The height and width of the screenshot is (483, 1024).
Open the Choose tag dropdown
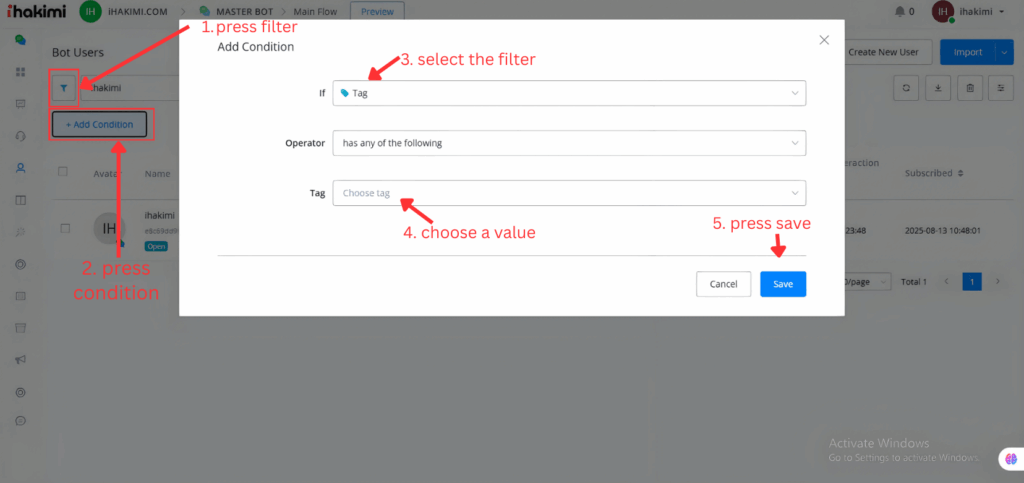(569, 193)
